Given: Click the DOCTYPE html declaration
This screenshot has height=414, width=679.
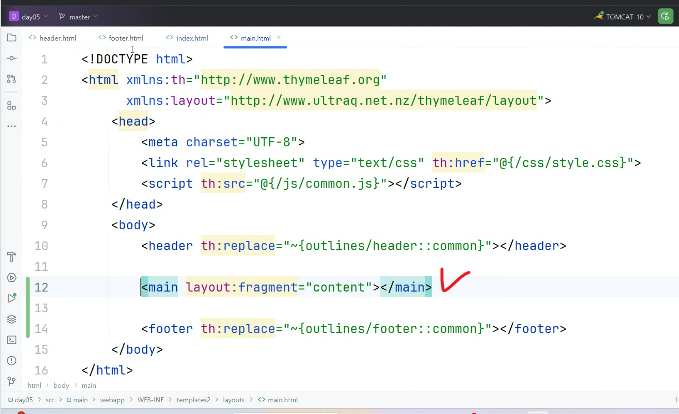Looking at the screenshot, I should [x=137, y=59].
